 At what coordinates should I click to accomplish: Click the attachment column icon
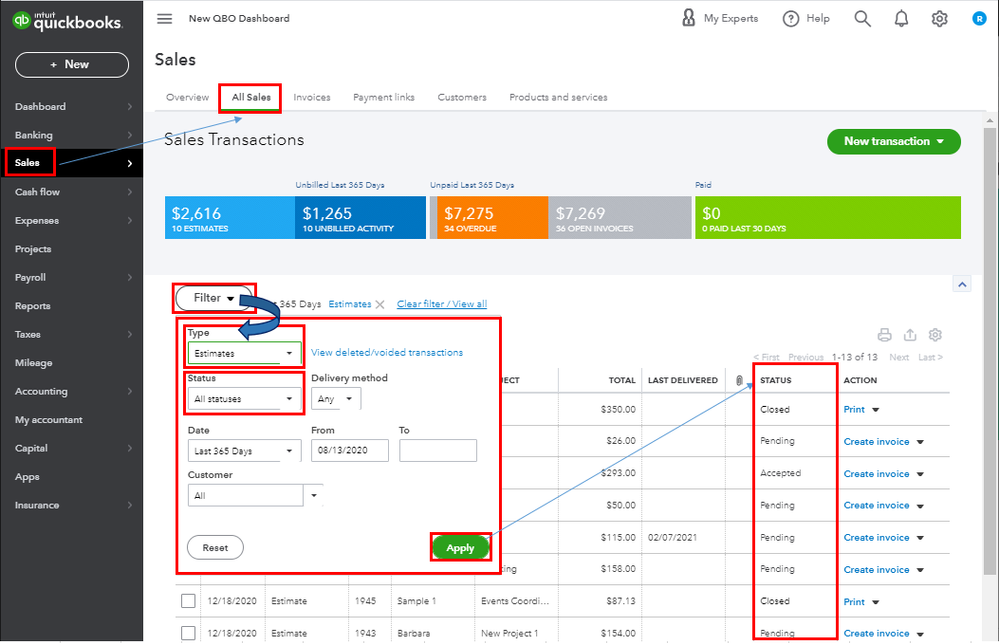[x=739, y=380]
